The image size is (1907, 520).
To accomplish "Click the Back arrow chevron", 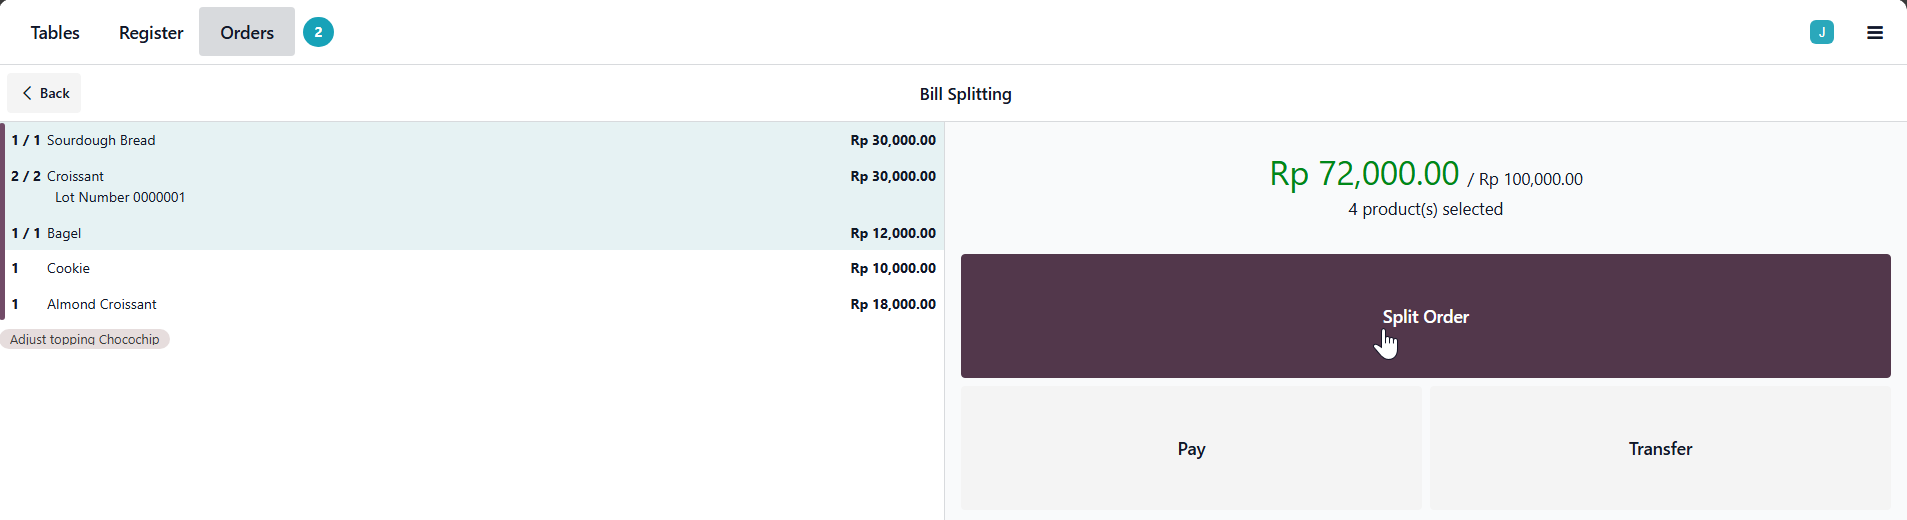I will (27, 93).
